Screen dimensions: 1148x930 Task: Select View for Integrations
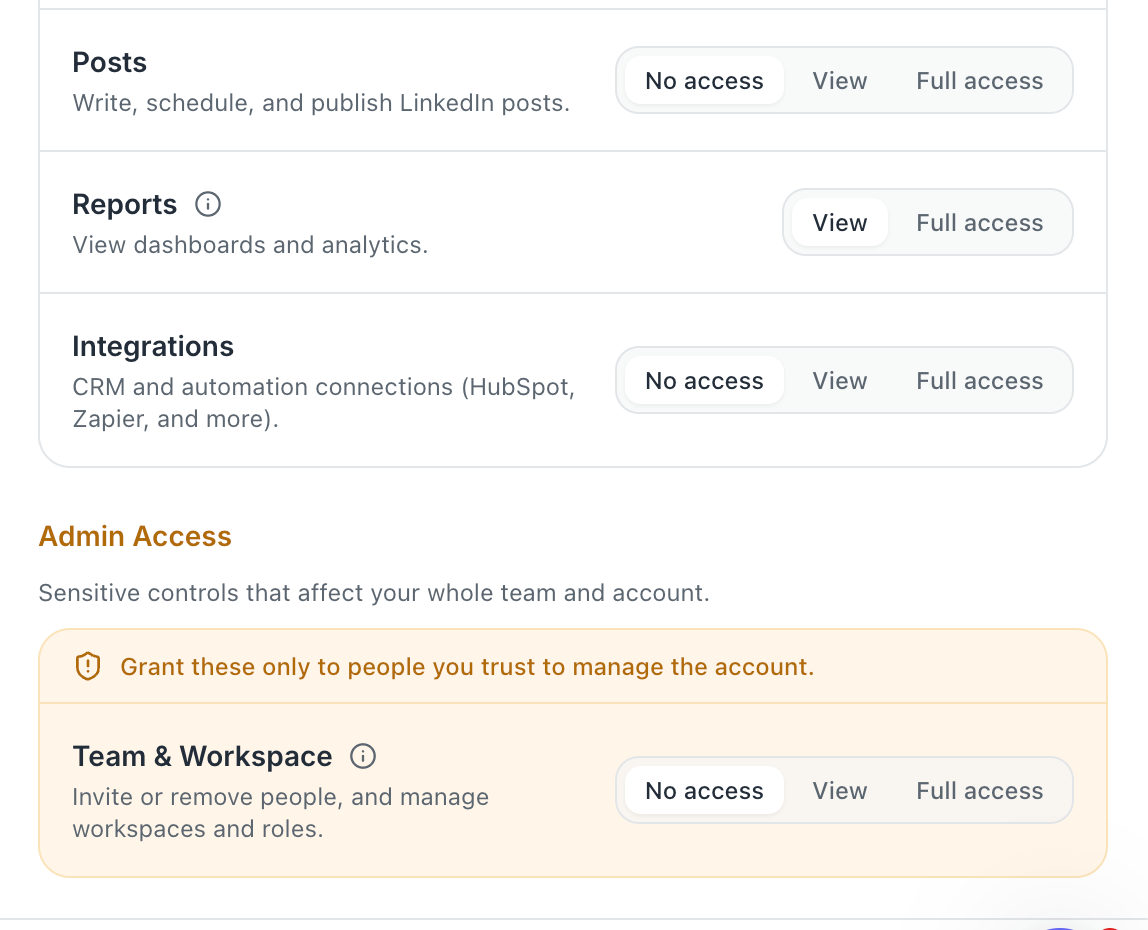840,381
